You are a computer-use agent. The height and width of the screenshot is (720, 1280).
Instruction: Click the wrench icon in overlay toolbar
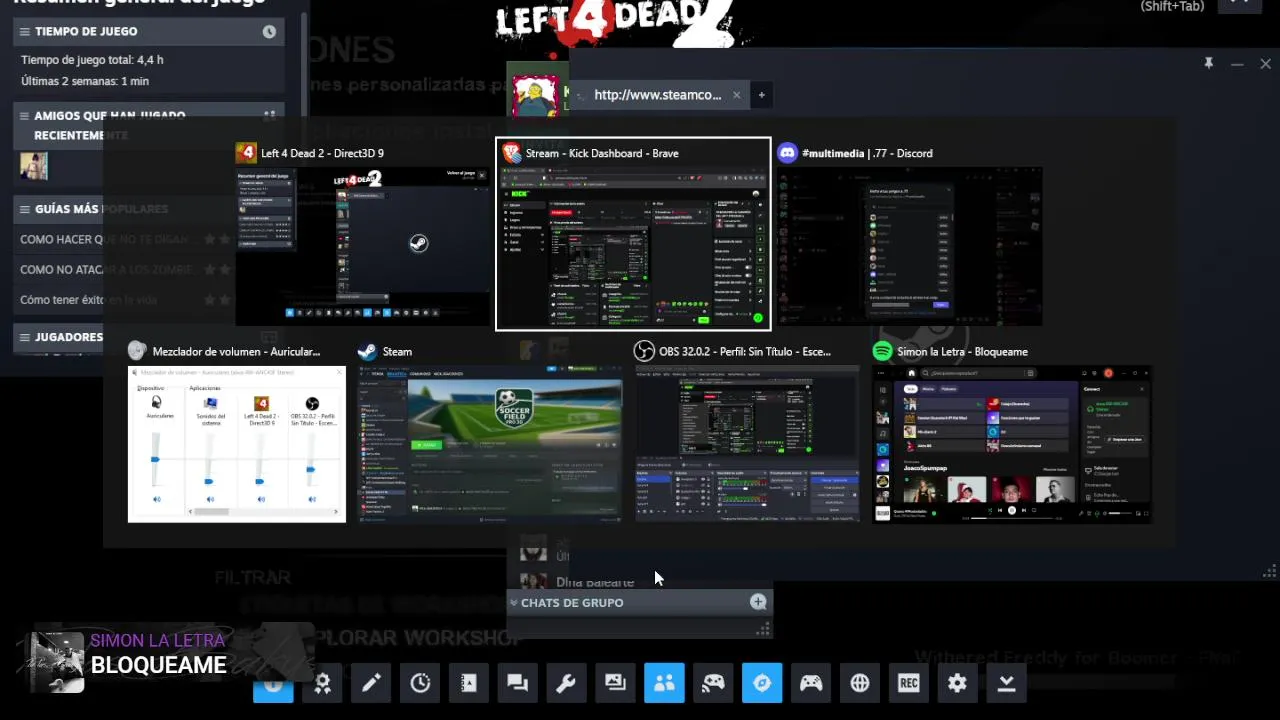tap(566, 683)
